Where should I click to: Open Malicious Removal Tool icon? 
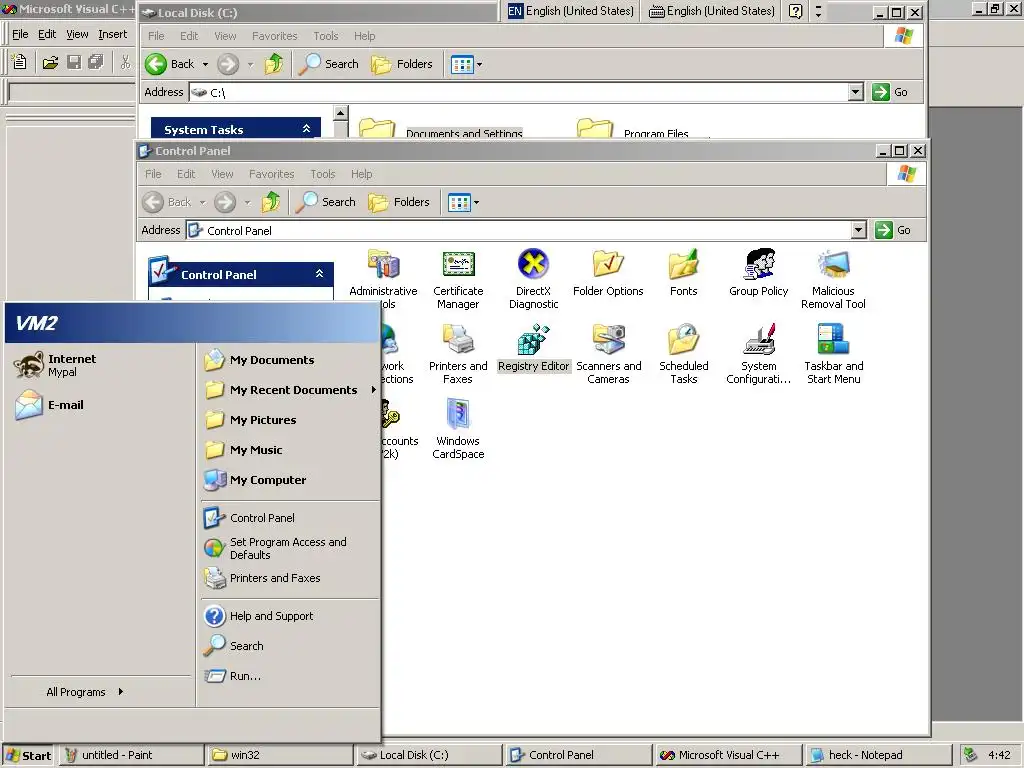point(833,279)
